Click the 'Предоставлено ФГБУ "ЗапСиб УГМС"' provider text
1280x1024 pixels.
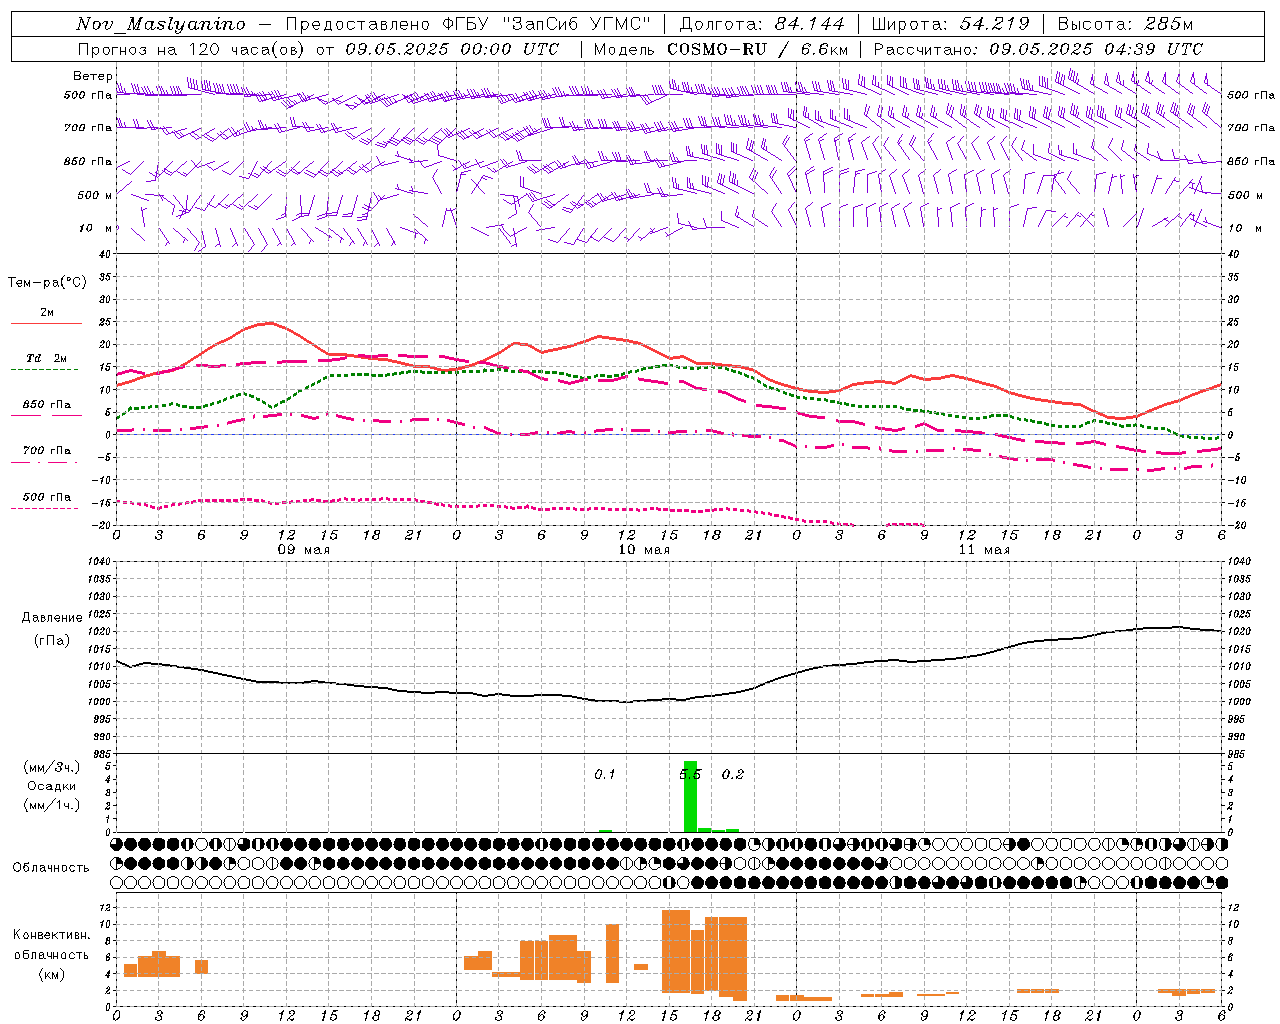click(468, 24)
